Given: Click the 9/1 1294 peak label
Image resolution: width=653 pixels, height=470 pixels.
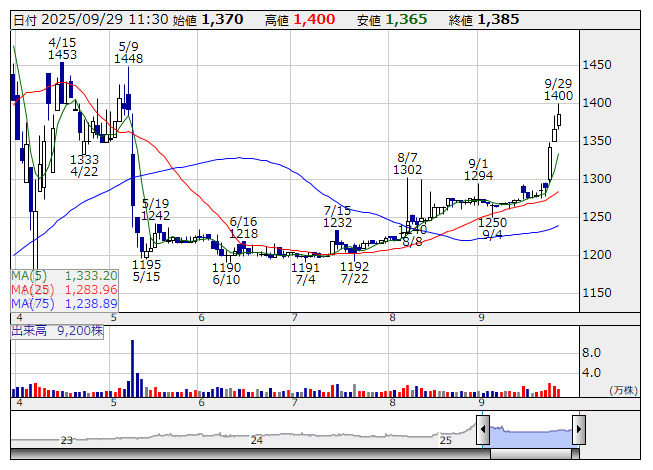Looking at the screenshot, I should point(479,169).
